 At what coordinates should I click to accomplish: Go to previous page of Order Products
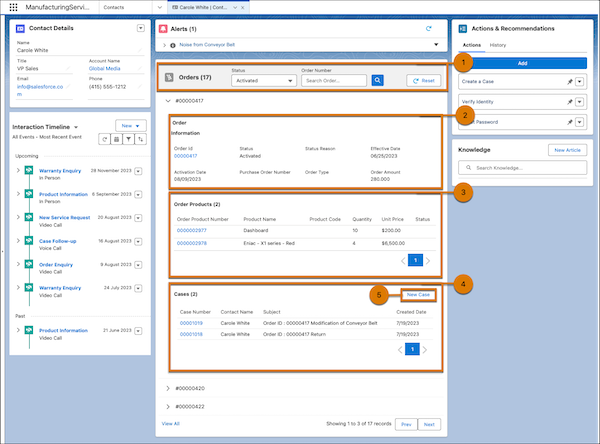403,261
